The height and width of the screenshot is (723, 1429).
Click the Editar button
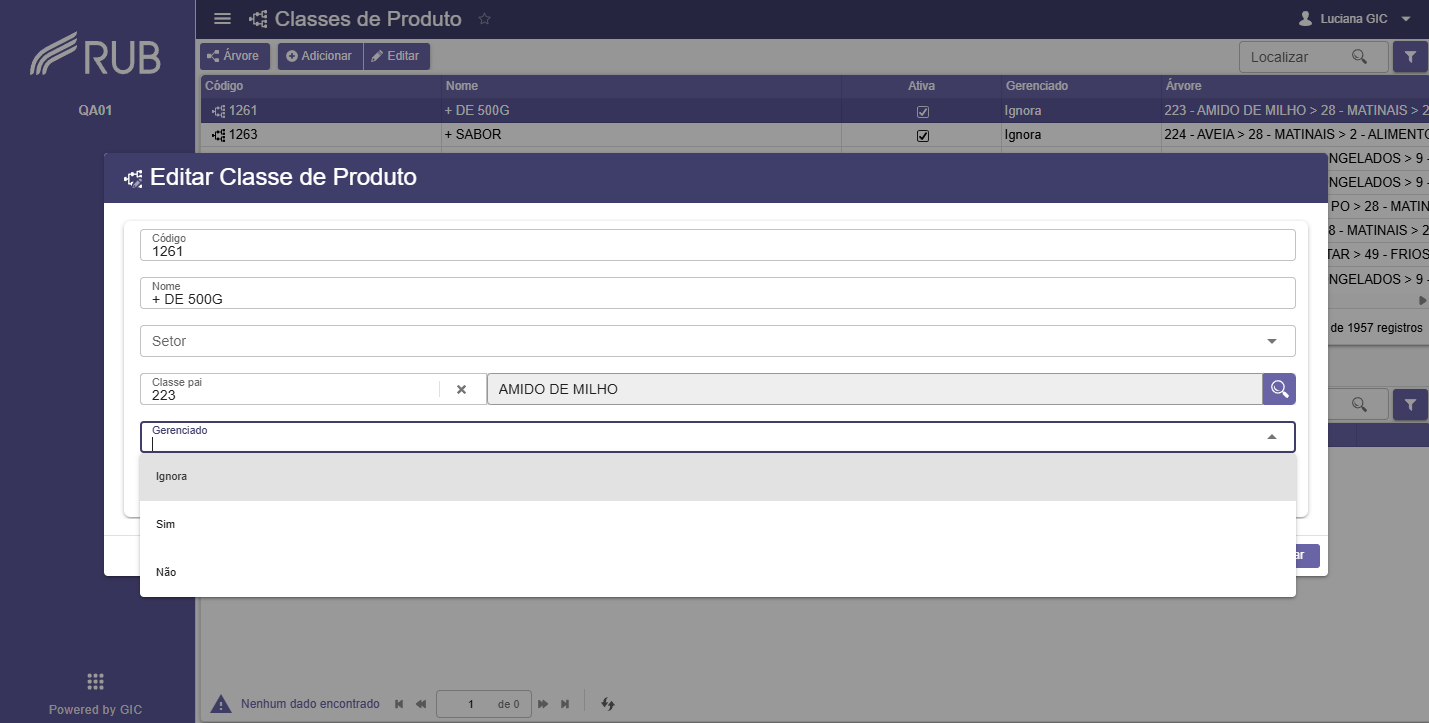click(396, 56)
